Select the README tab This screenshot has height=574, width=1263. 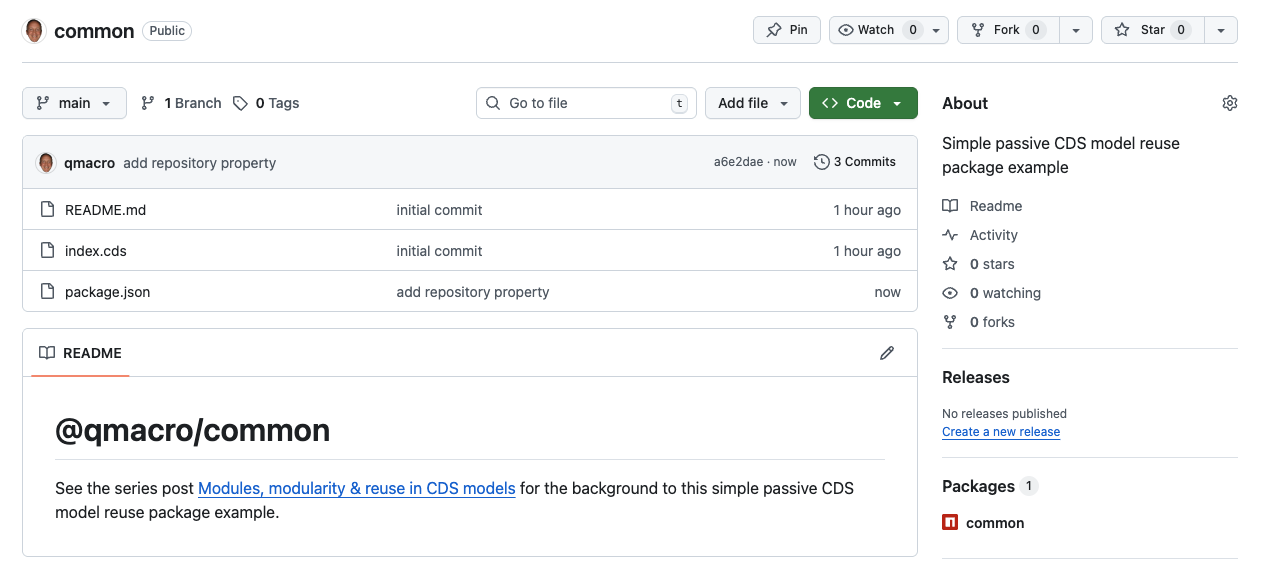[x=80, y=353]
